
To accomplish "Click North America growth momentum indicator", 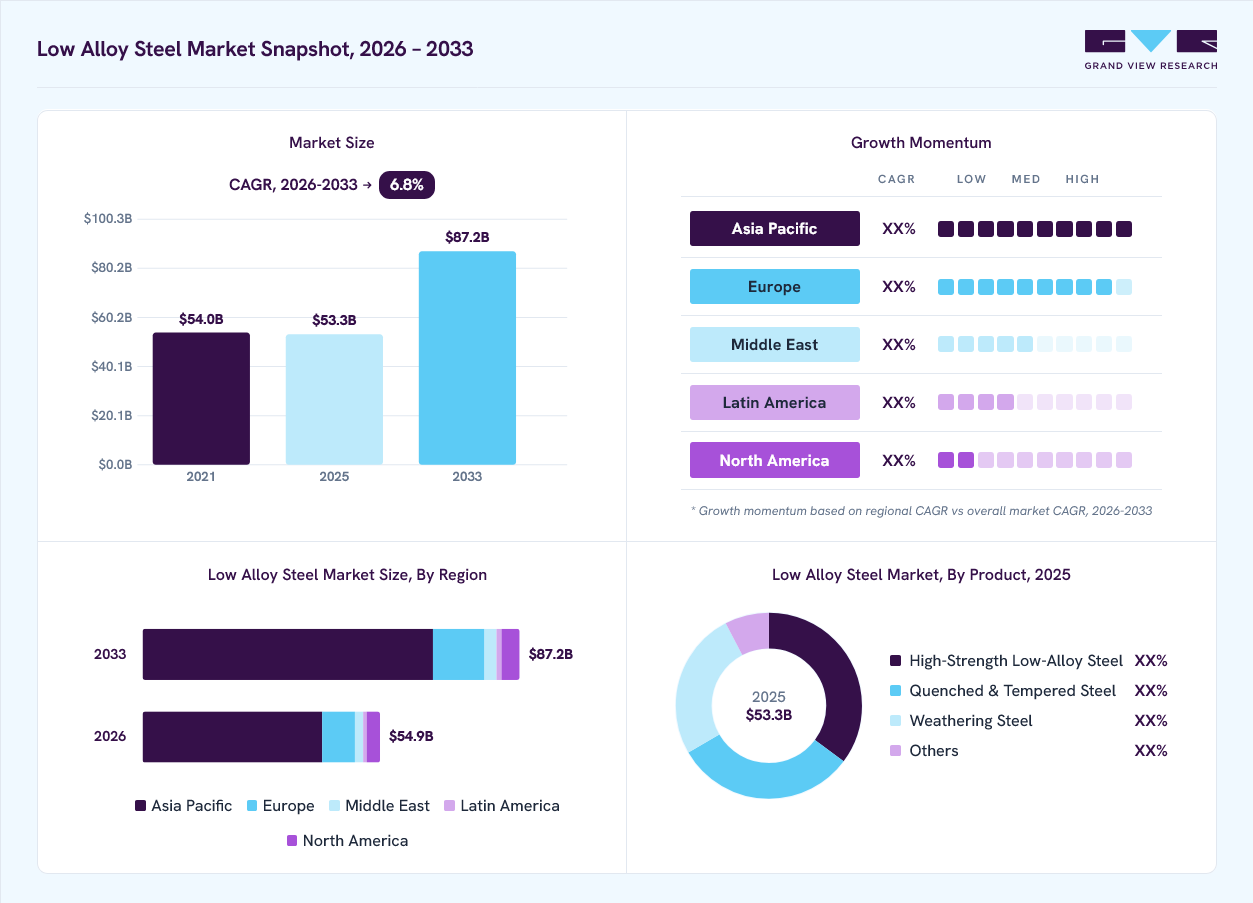I will click(x=1035, y=460).
